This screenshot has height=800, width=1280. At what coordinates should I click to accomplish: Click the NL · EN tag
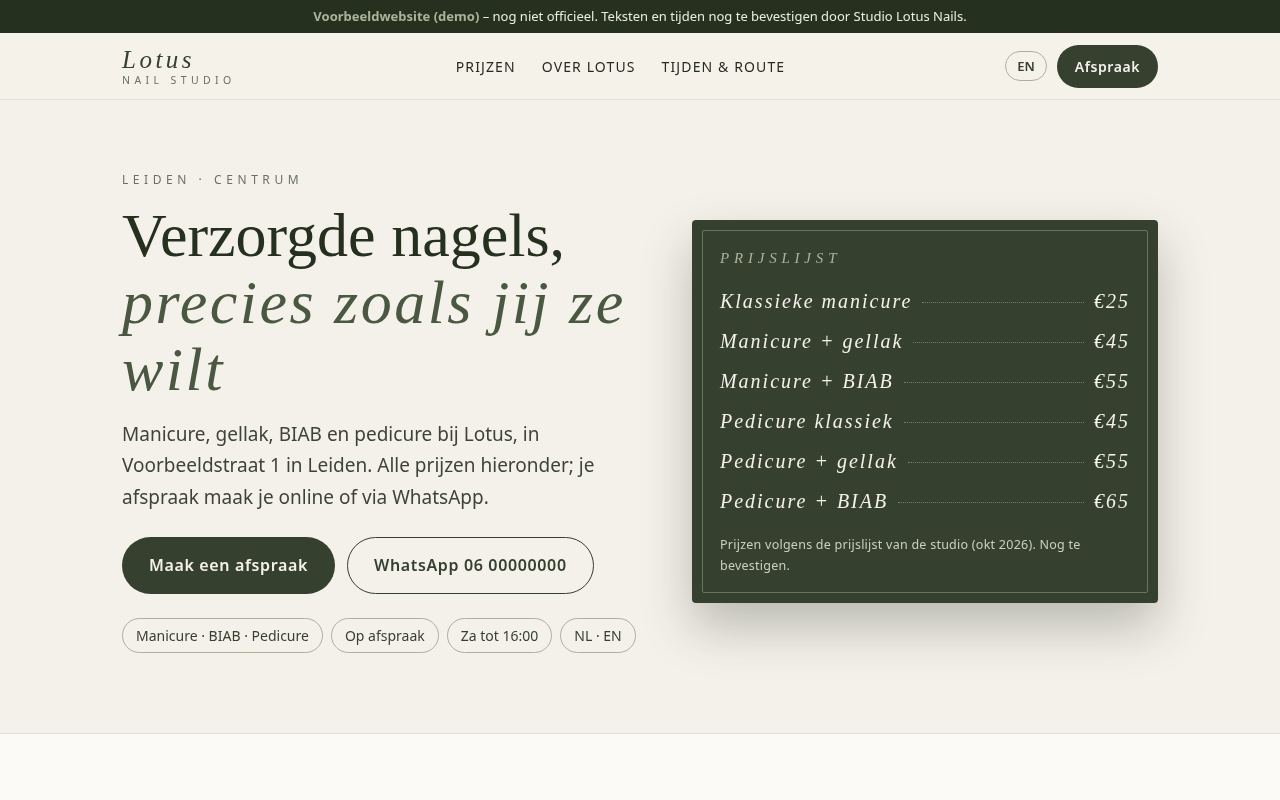pyautogui.click(x=598, y=636)
